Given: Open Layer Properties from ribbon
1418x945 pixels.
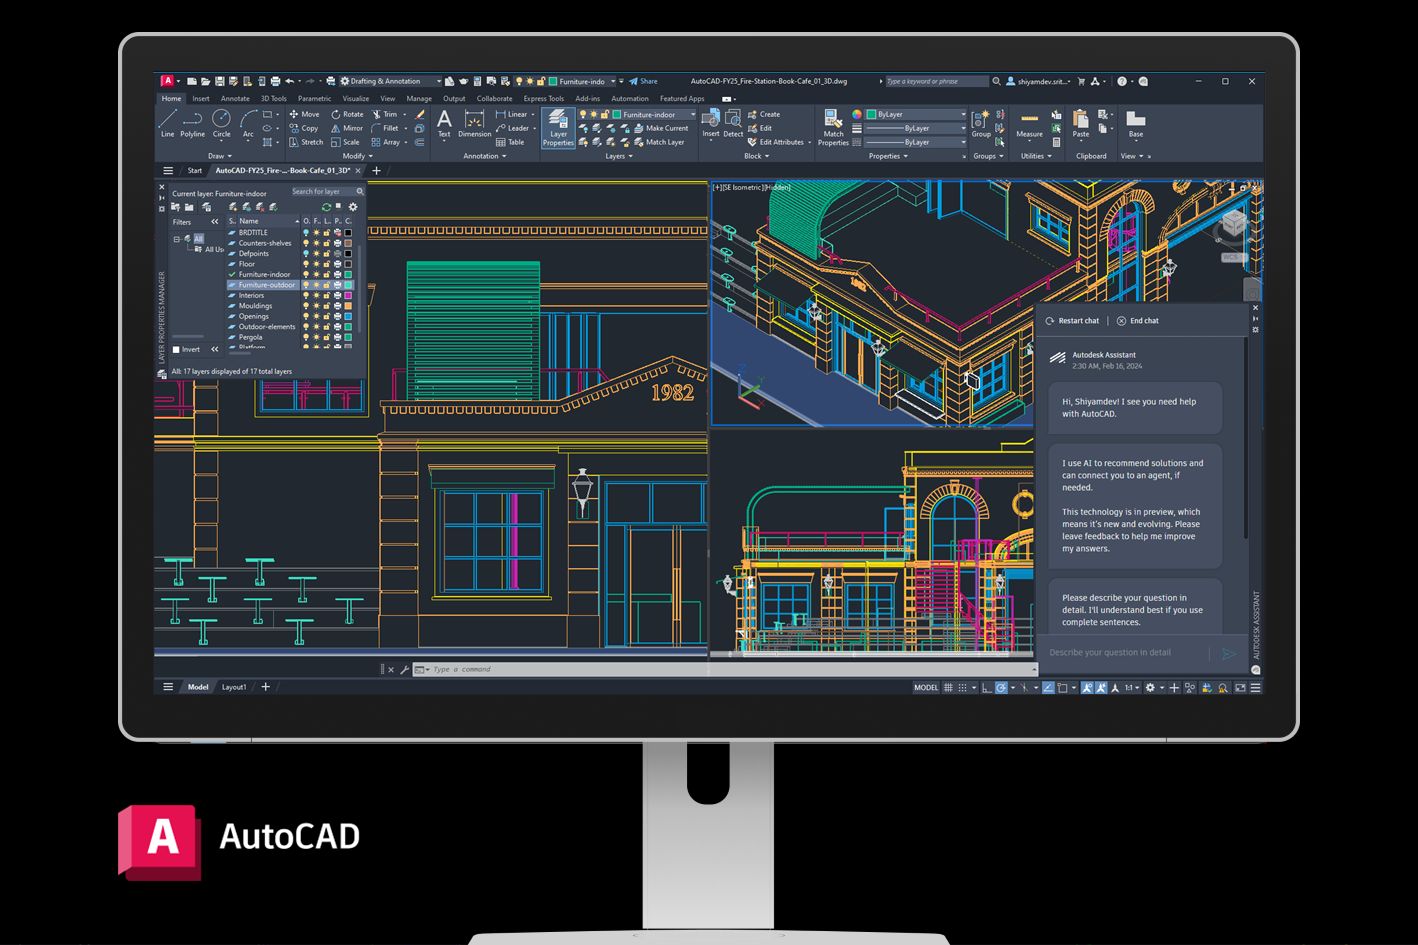Looking at the screenshot, I should point(558,129).
